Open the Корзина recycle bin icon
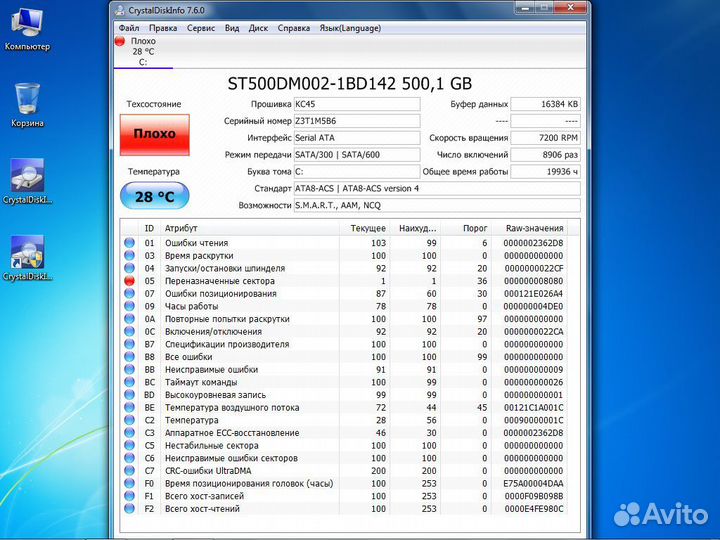Image resolution: width=720 pixels, height=540 pixels. coord(27,105)
